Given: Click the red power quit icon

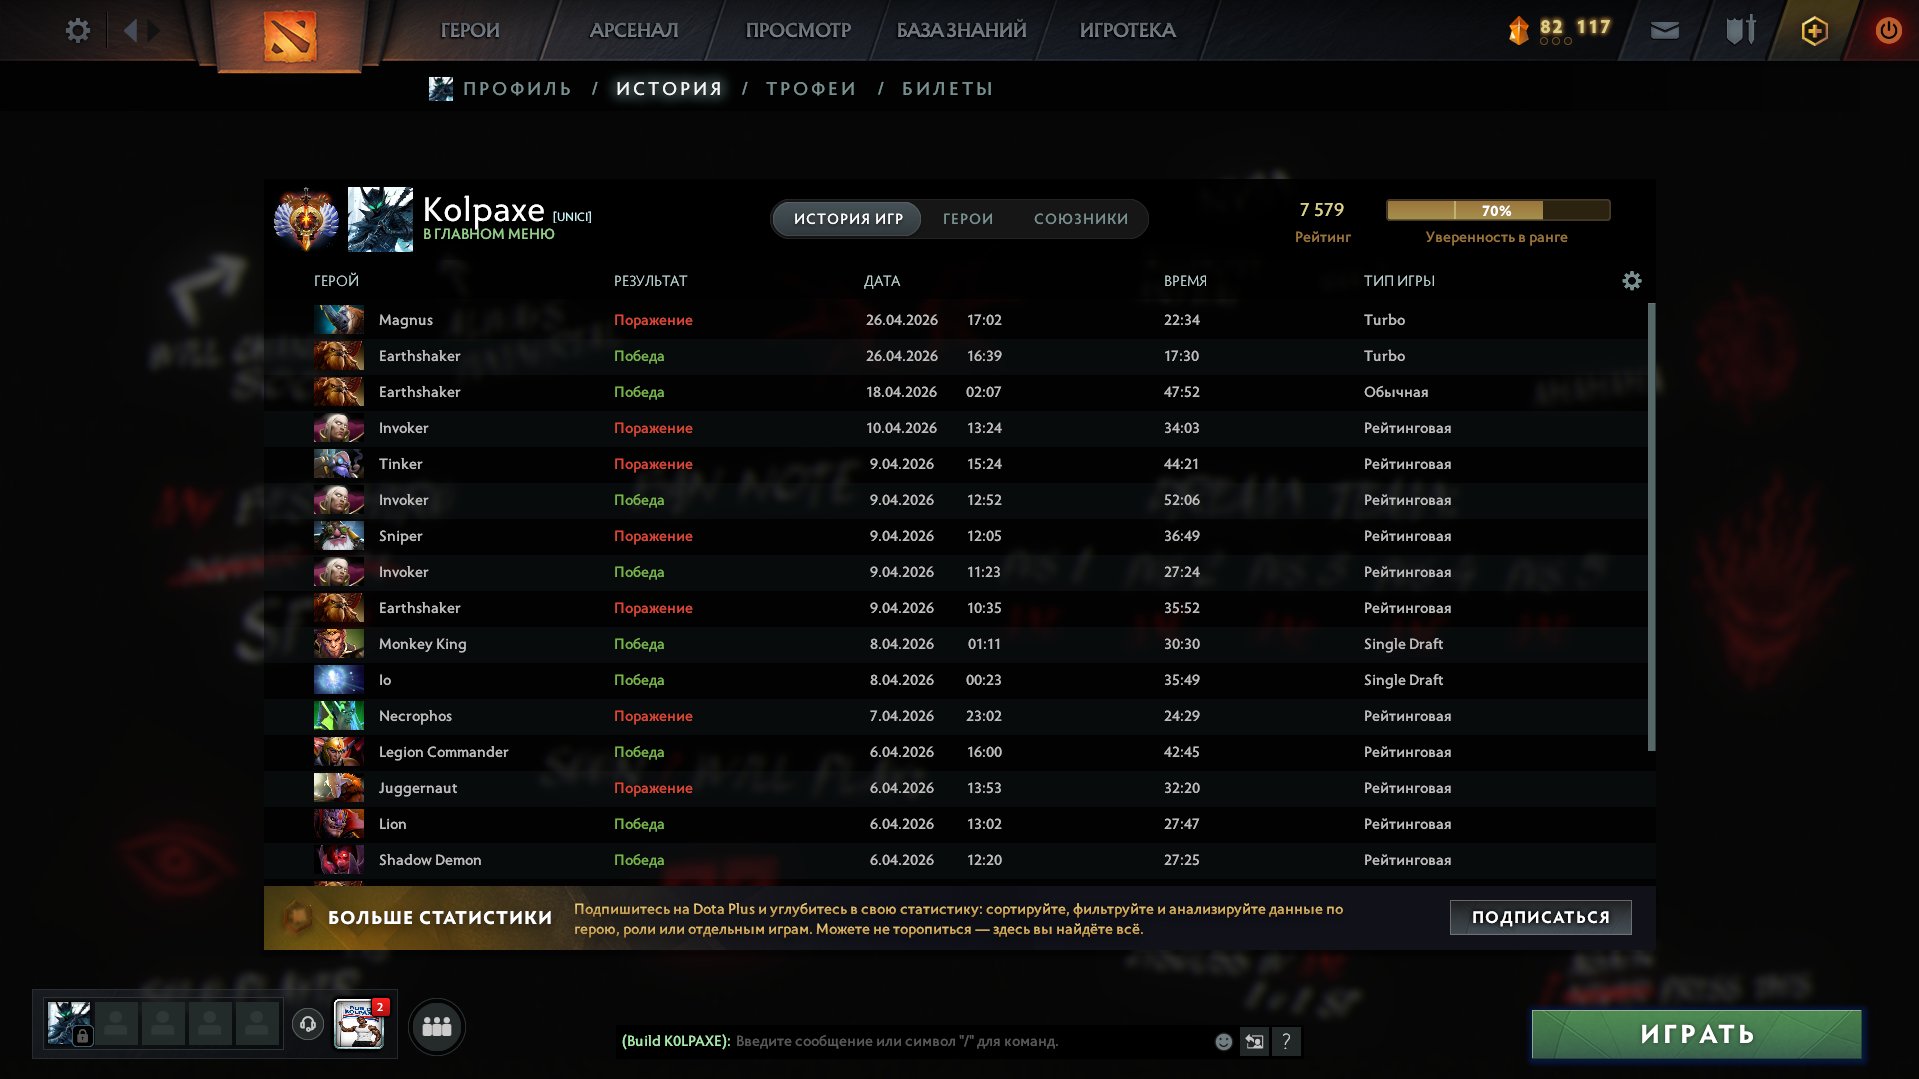Looking at the screenshot, I should coord(1888,30).
